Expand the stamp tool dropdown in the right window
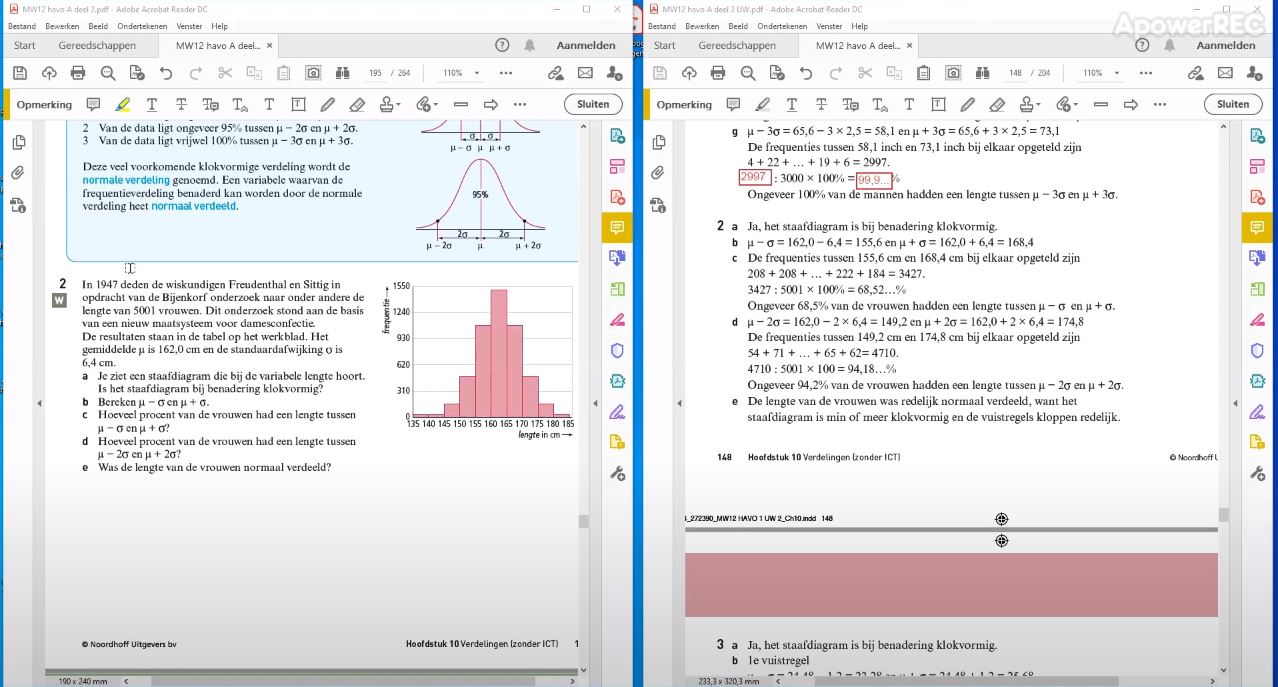This screenshot has height=687, width=1278. (x=1039, y=104)
